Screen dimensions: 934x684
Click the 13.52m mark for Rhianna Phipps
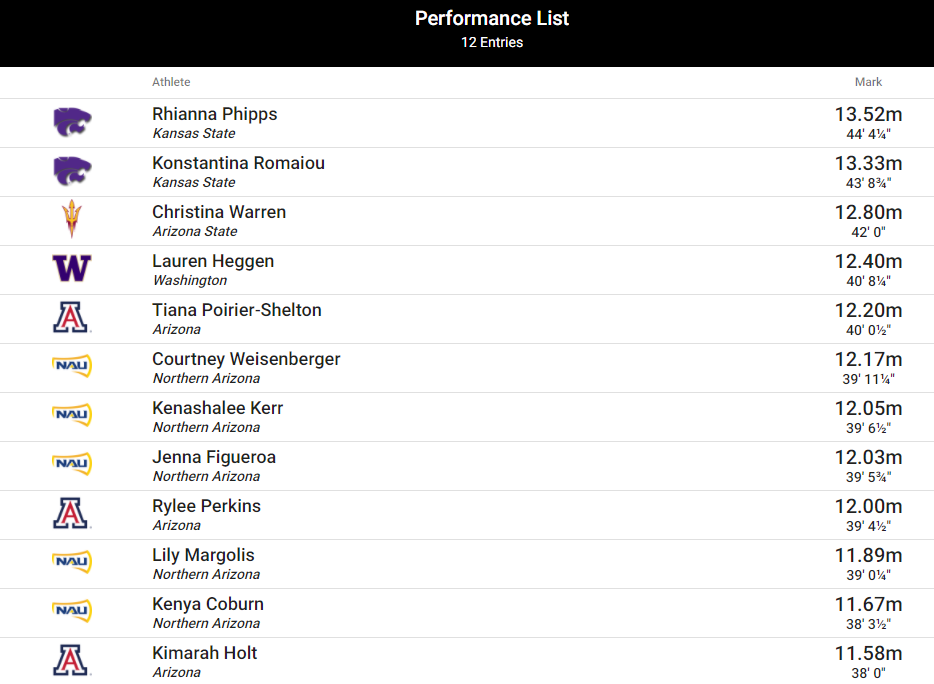pos(868,114)
